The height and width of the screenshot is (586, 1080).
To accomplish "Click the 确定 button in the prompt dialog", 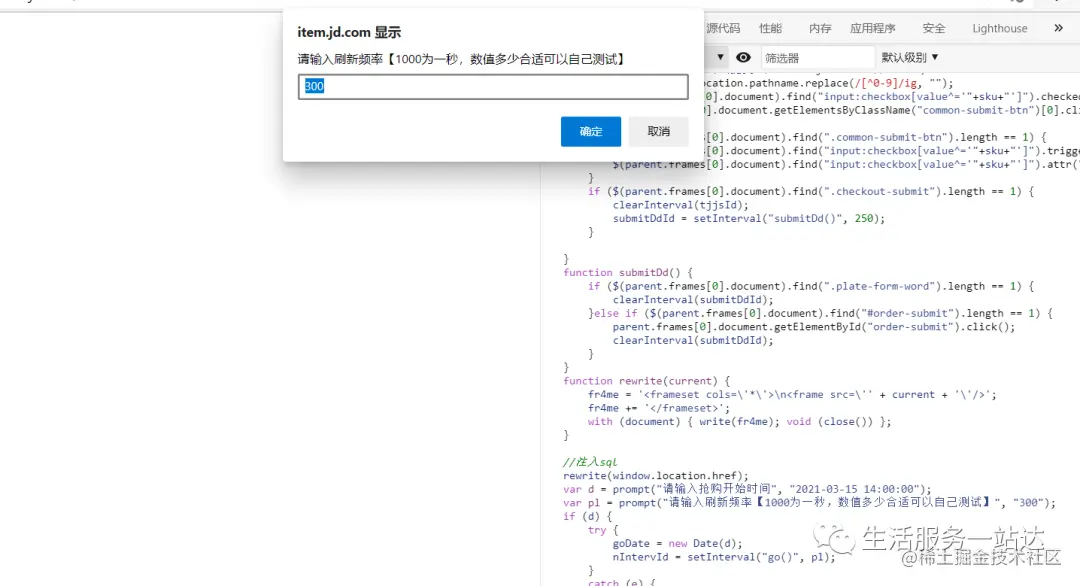I will (x=590, y=131).
